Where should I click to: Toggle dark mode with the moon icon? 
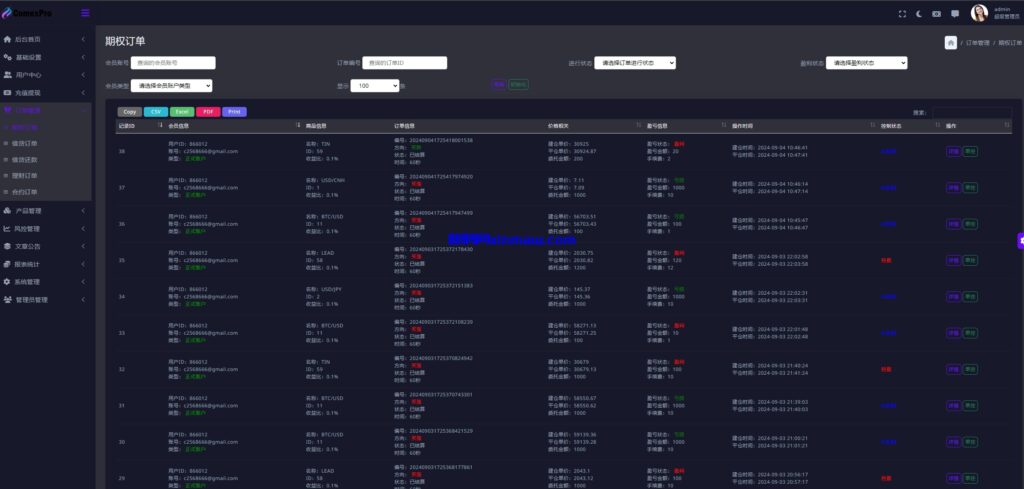tap(920, 14)
